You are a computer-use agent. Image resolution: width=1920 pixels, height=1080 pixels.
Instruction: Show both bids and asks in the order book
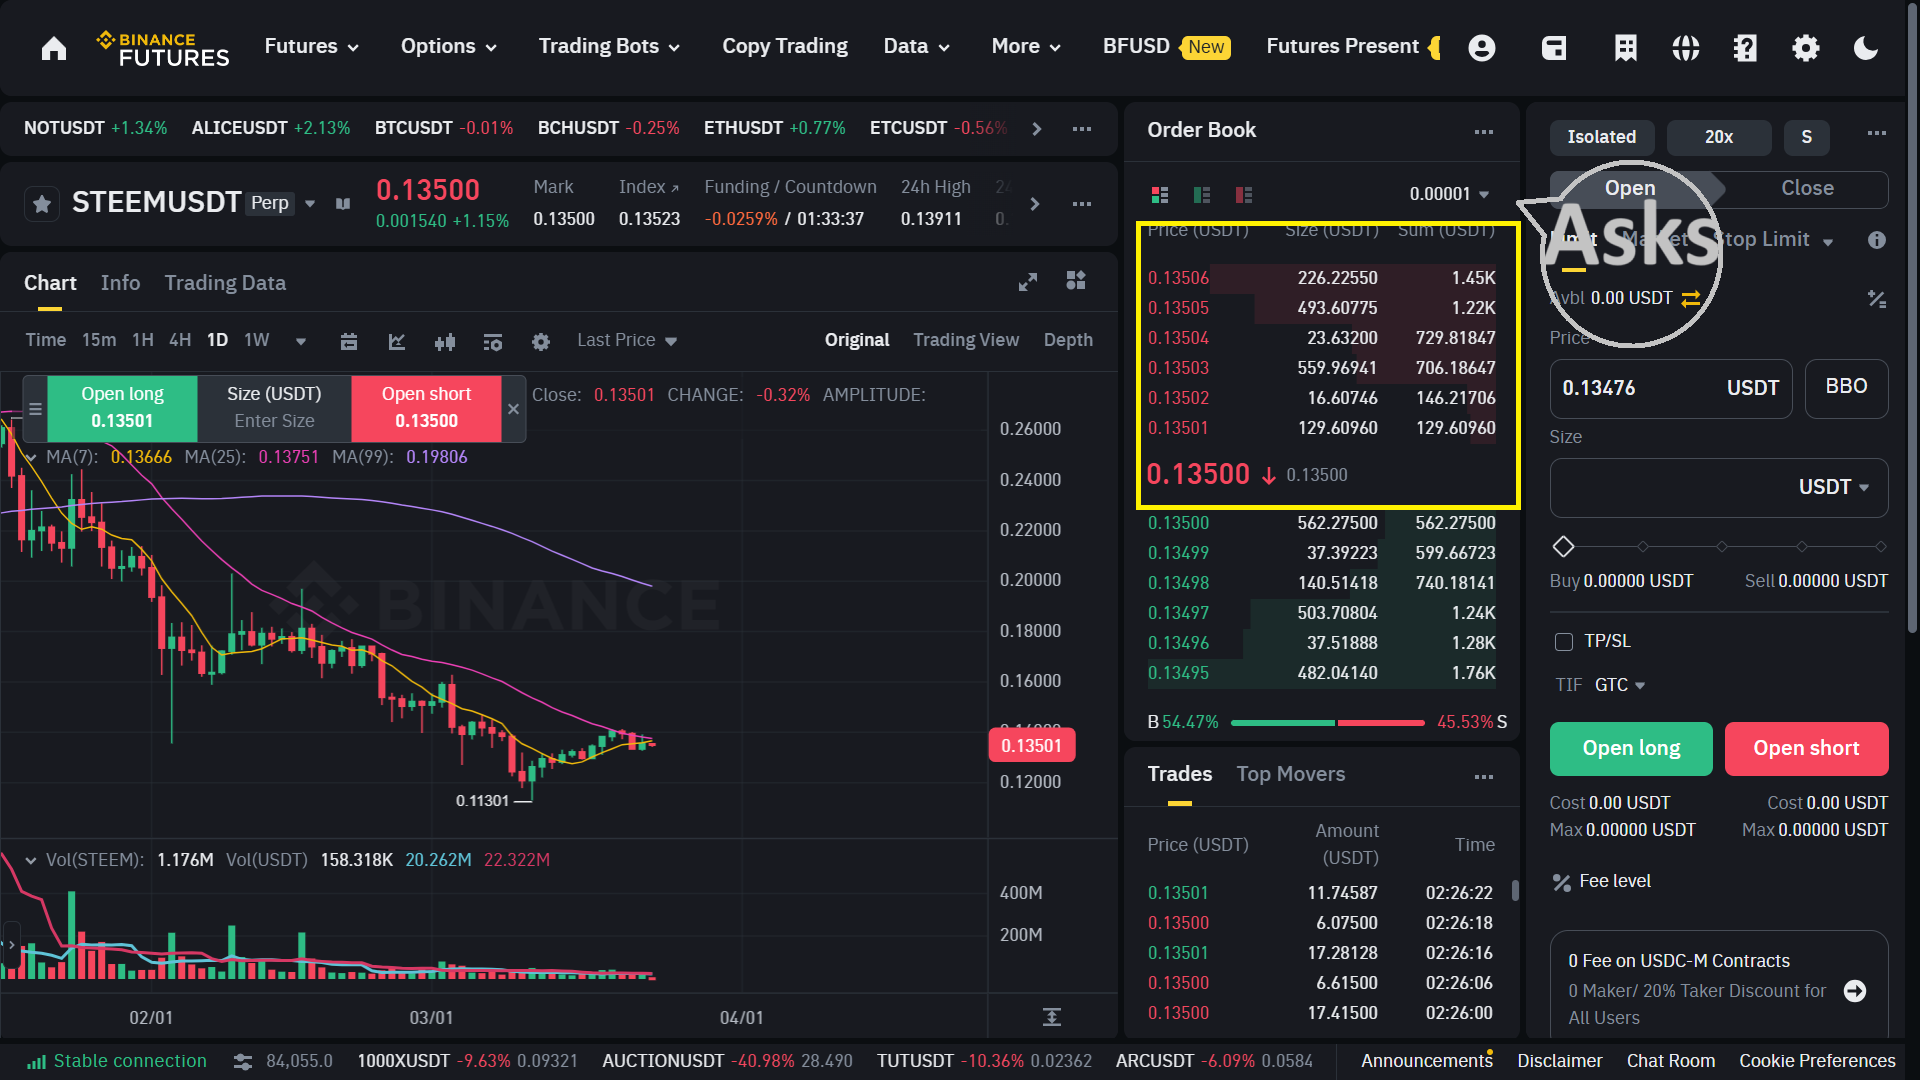[1160, 194]
